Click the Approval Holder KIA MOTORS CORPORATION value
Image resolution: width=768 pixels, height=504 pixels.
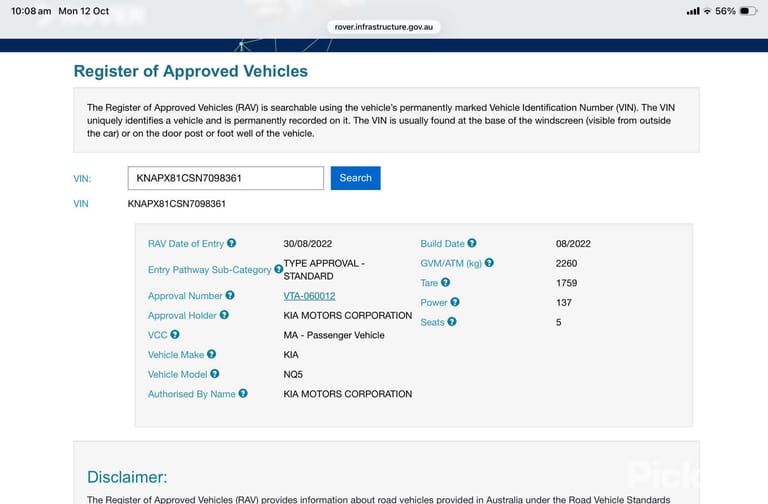point(348,315)
